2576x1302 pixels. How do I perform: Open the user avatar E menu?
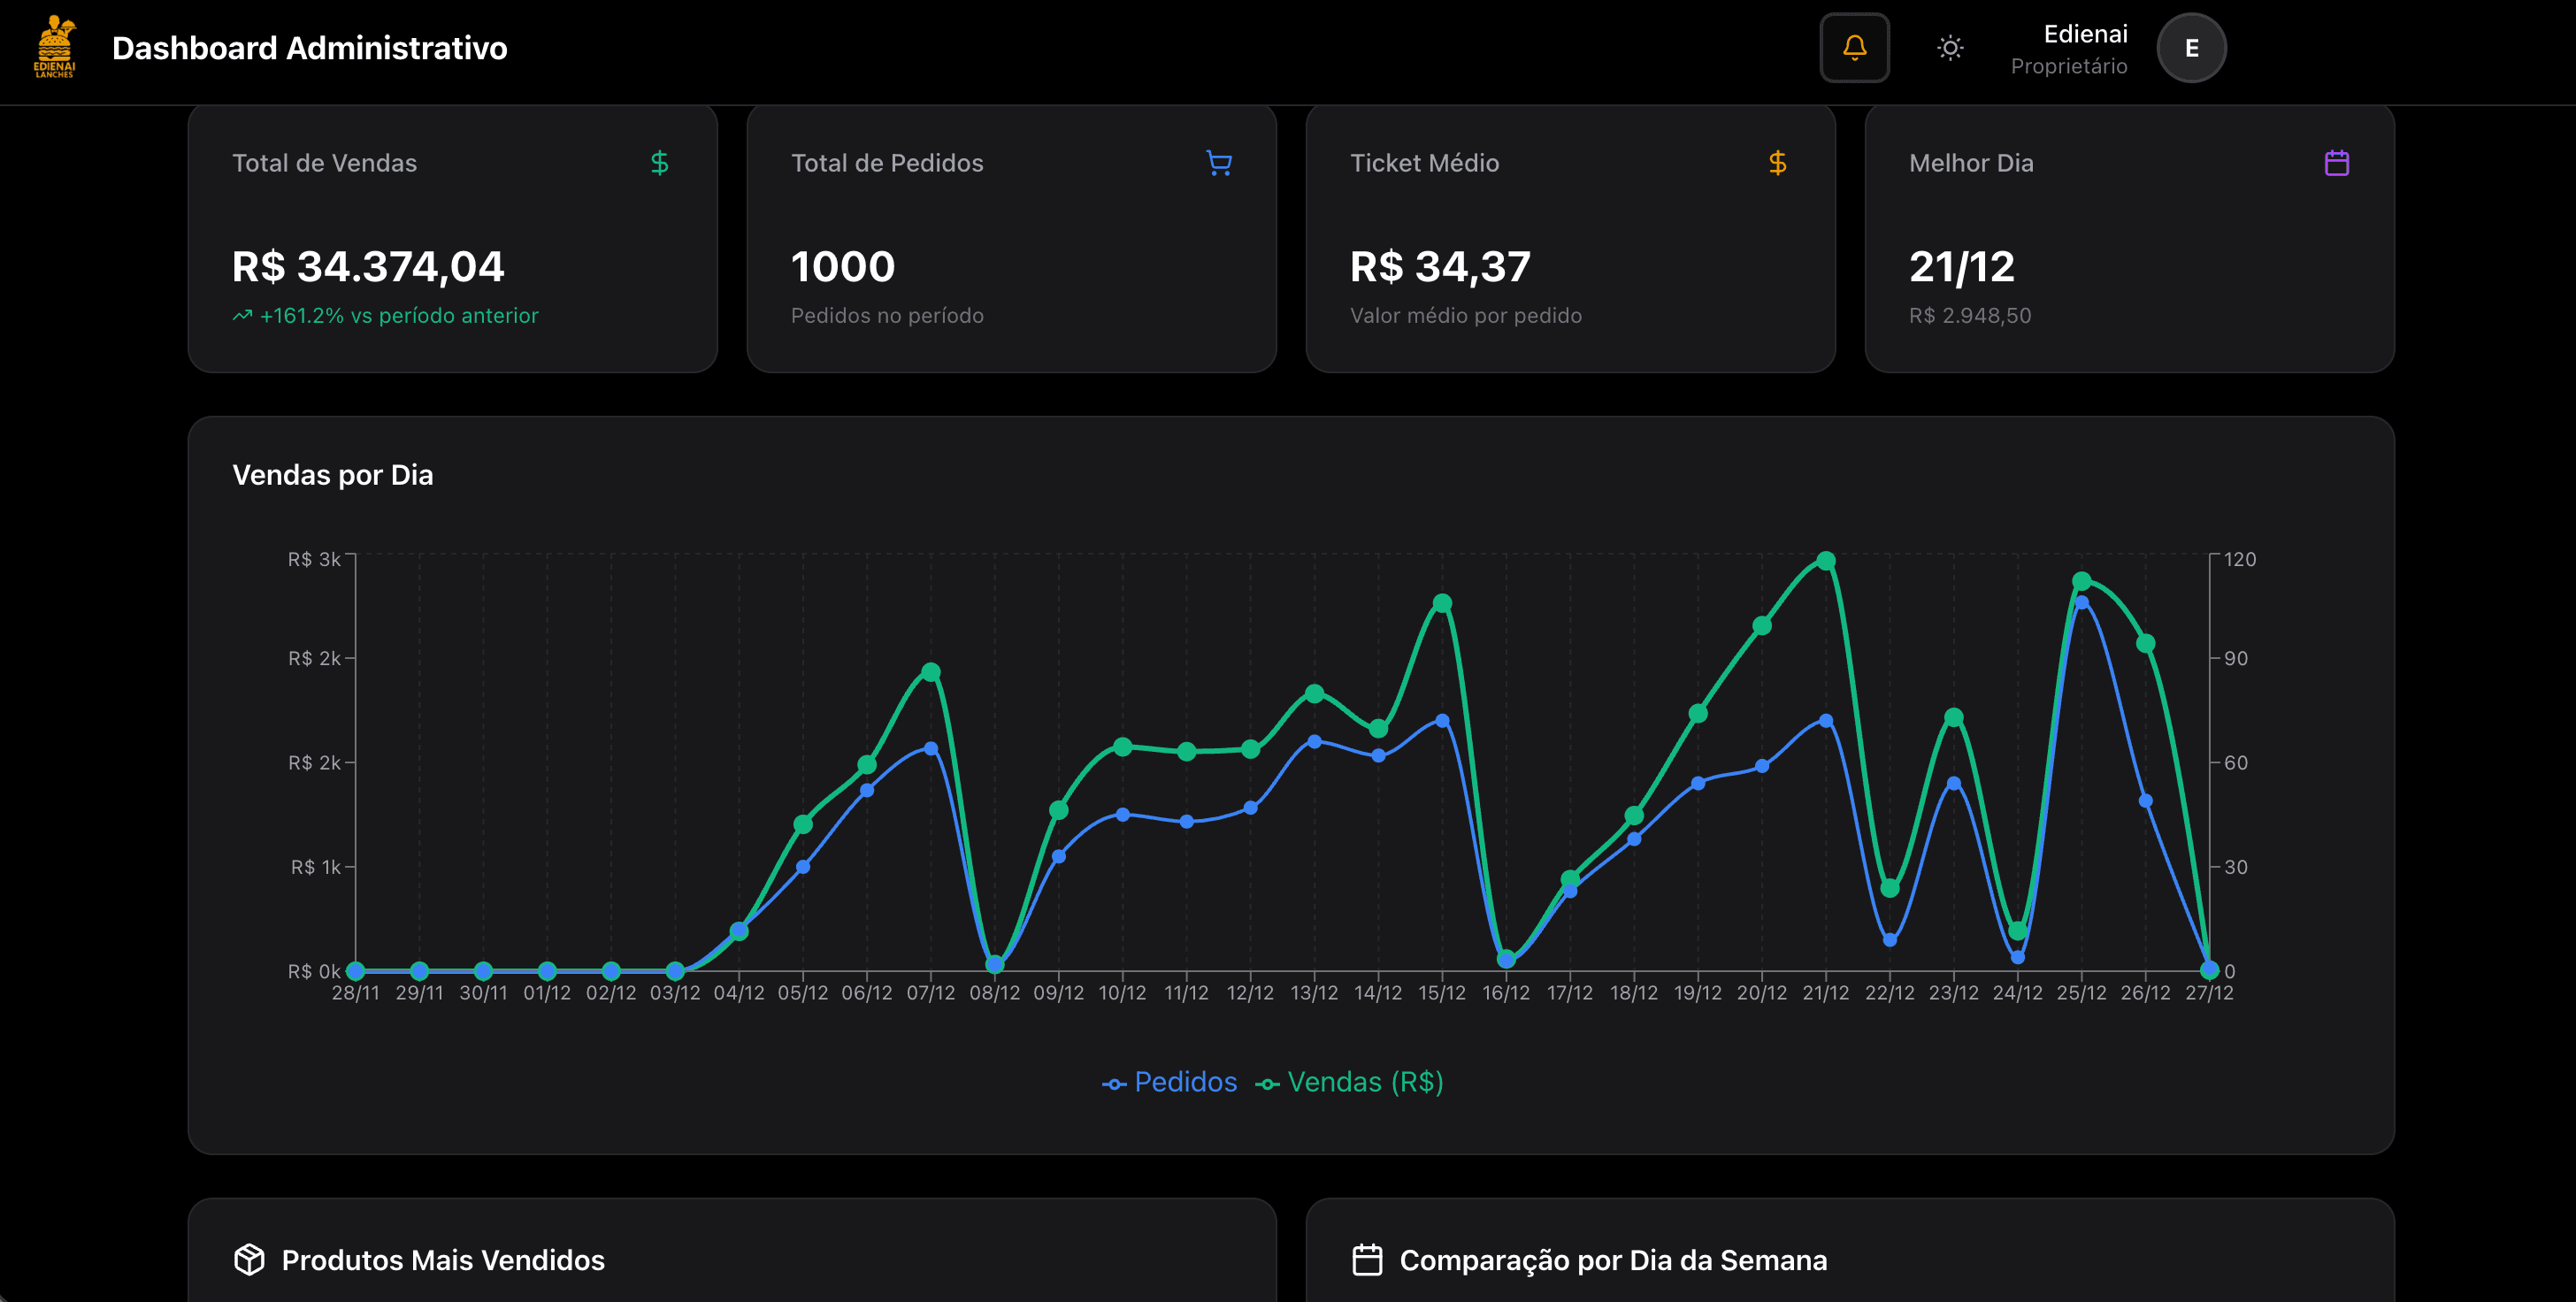2190,48
